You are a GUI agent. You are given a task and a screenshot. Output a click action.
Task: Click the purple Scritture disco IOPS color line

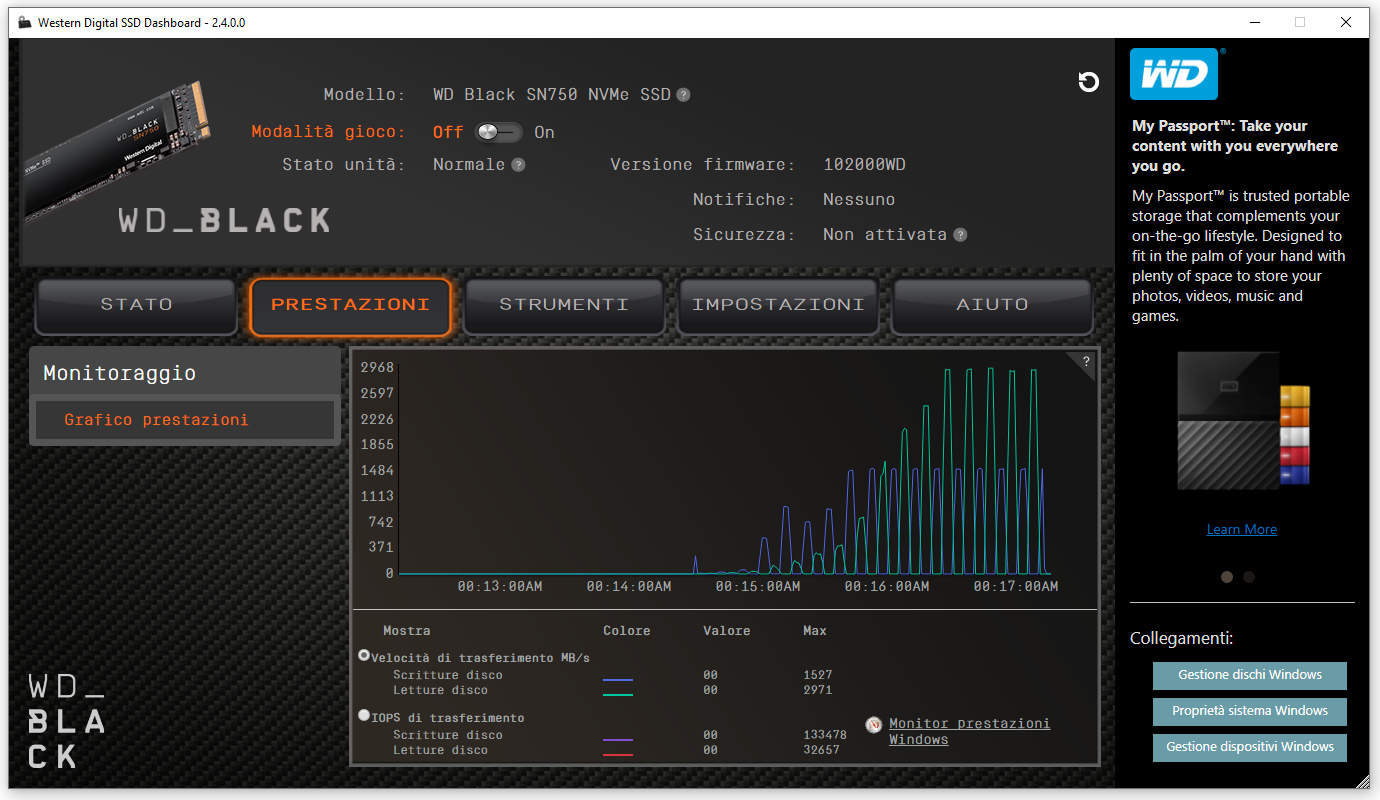point(618,740)
